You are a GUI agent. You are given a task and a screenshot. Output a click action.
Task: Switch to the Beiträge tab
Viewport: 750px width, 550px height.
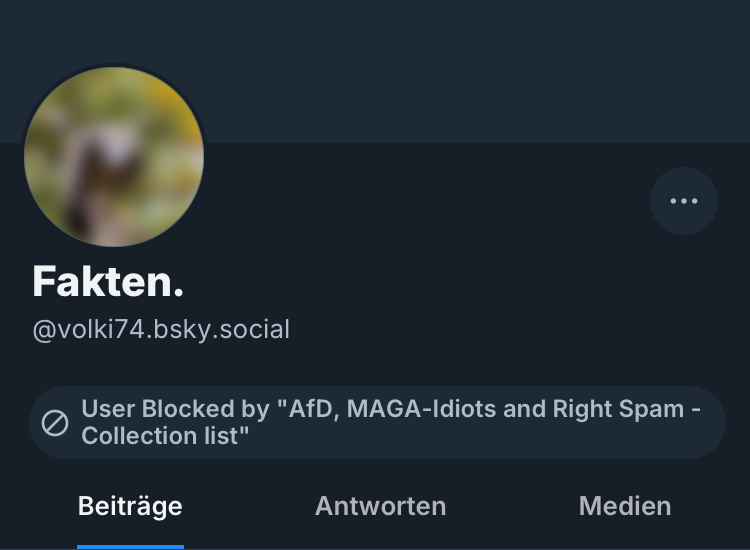click(130, 506)
